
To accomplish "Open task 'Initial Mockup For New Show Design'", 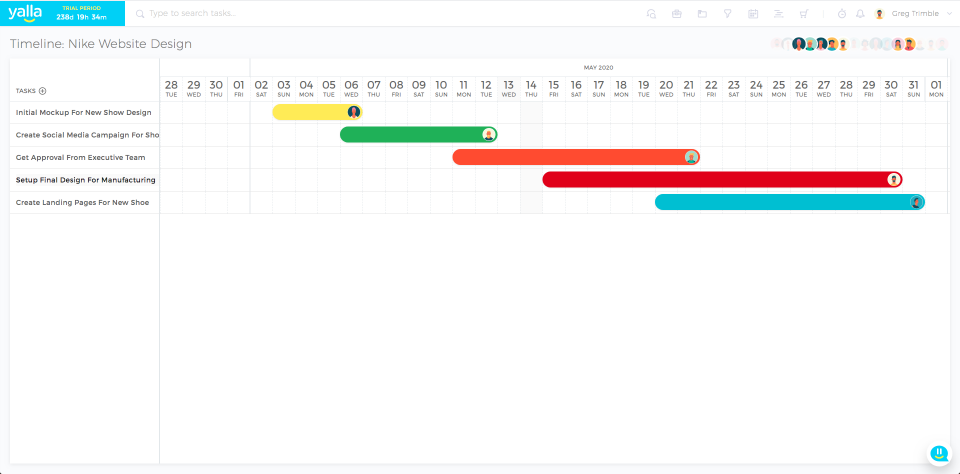I will coord(83,113).
